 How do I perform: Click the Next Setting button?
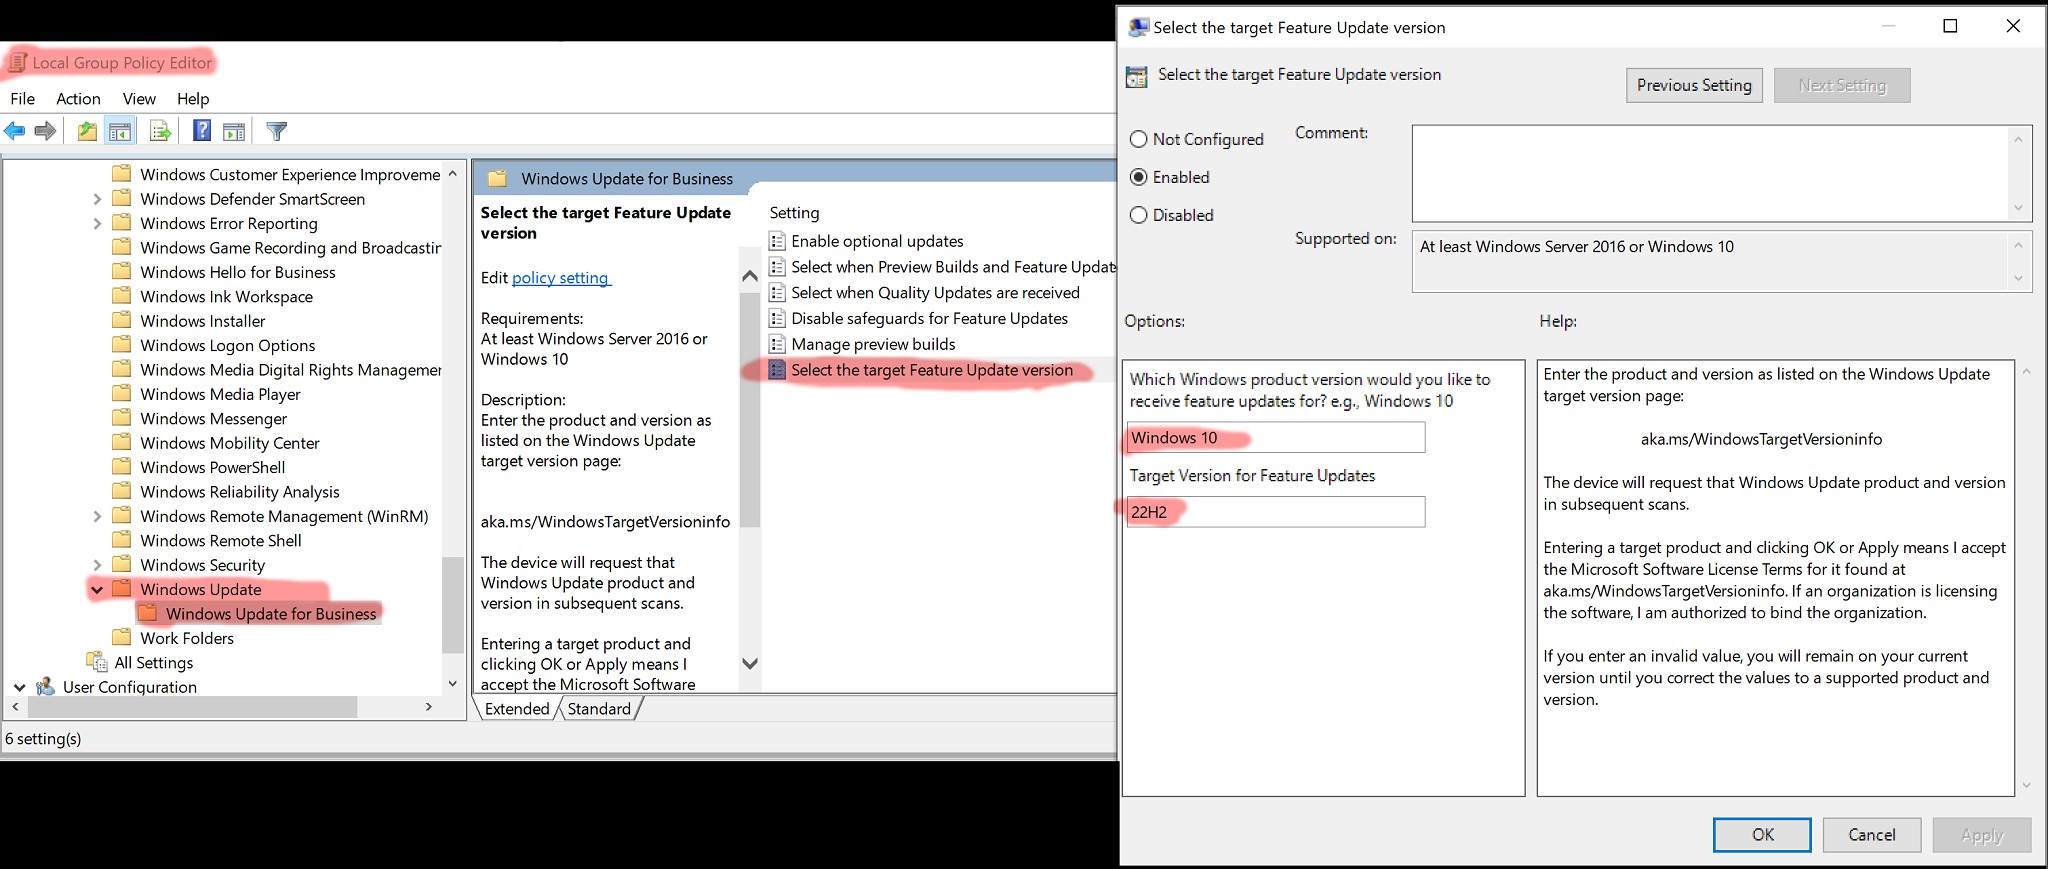1842,85
